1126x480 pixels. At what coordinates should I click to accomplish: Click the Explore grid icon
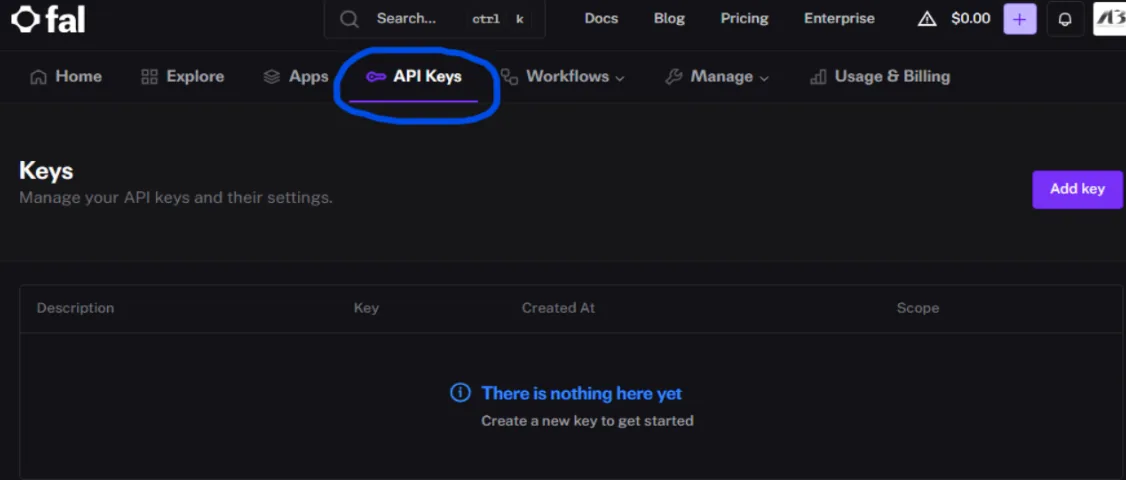pos(149,77)
